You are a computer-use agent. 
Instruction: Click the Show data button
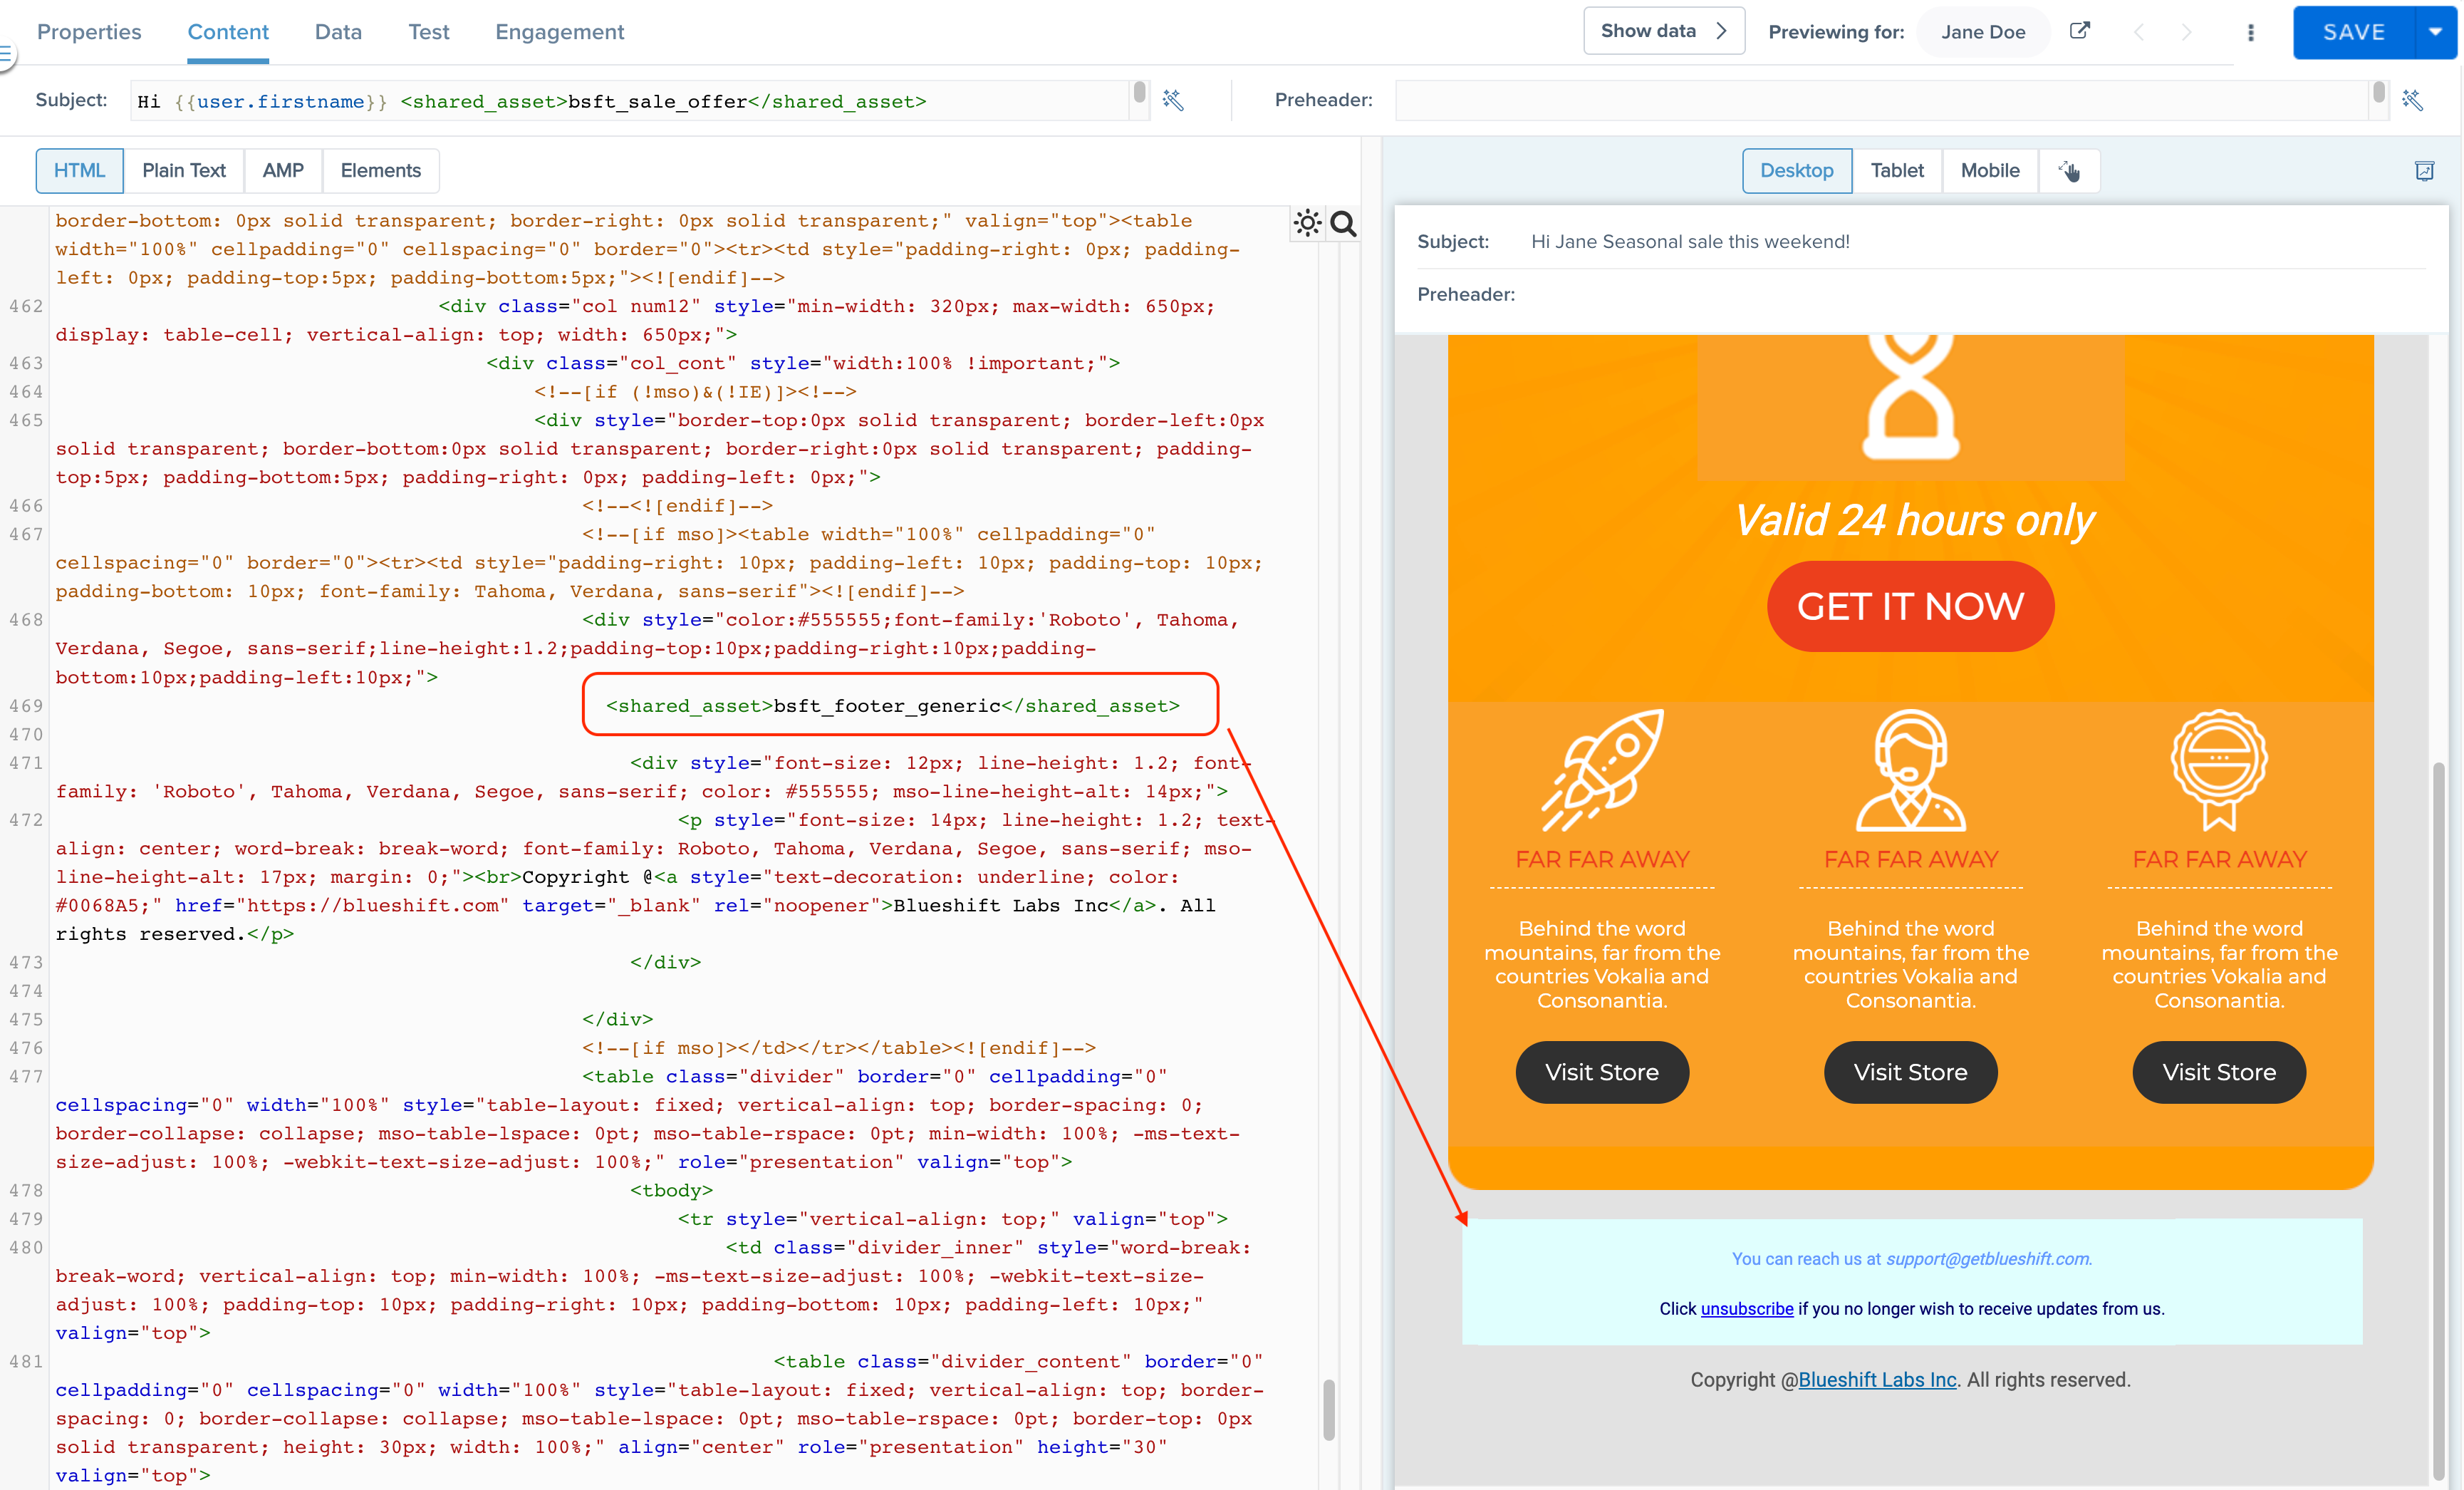coord(1664,31)
